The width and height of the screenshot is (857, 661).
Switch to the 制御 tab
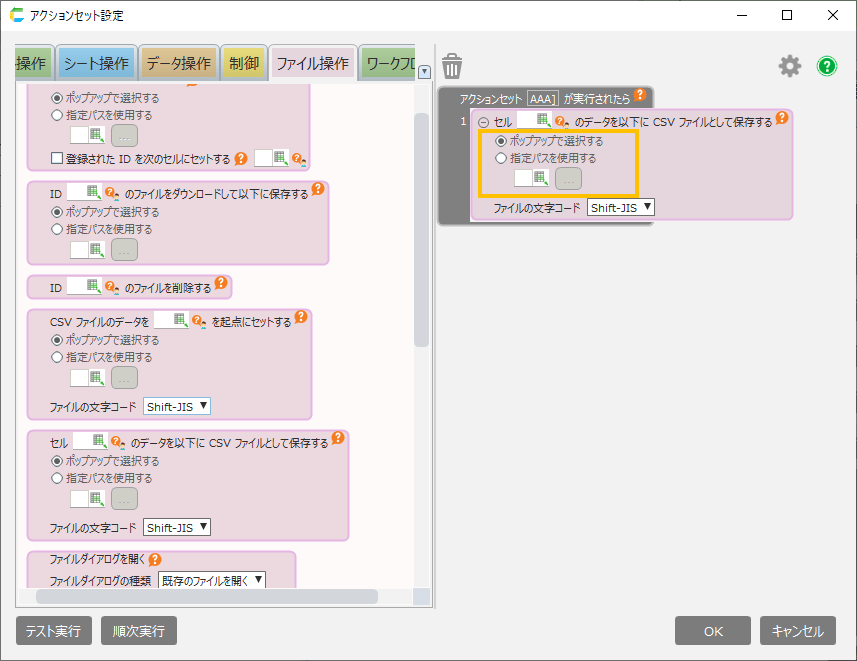(x=243, y=64)
